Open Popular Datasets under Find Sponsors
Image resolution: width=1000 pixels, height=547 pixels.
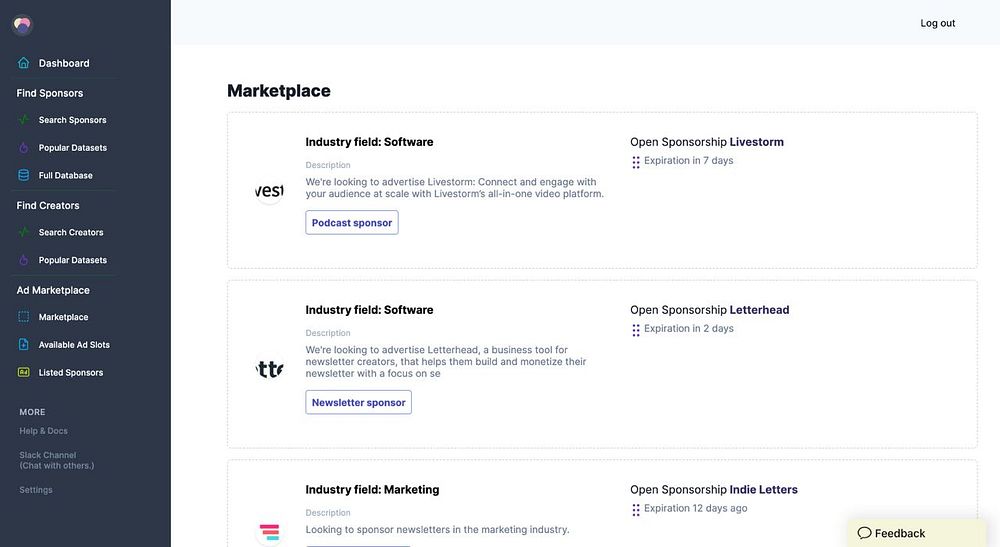pyautogui.click(x=73, y=147)
